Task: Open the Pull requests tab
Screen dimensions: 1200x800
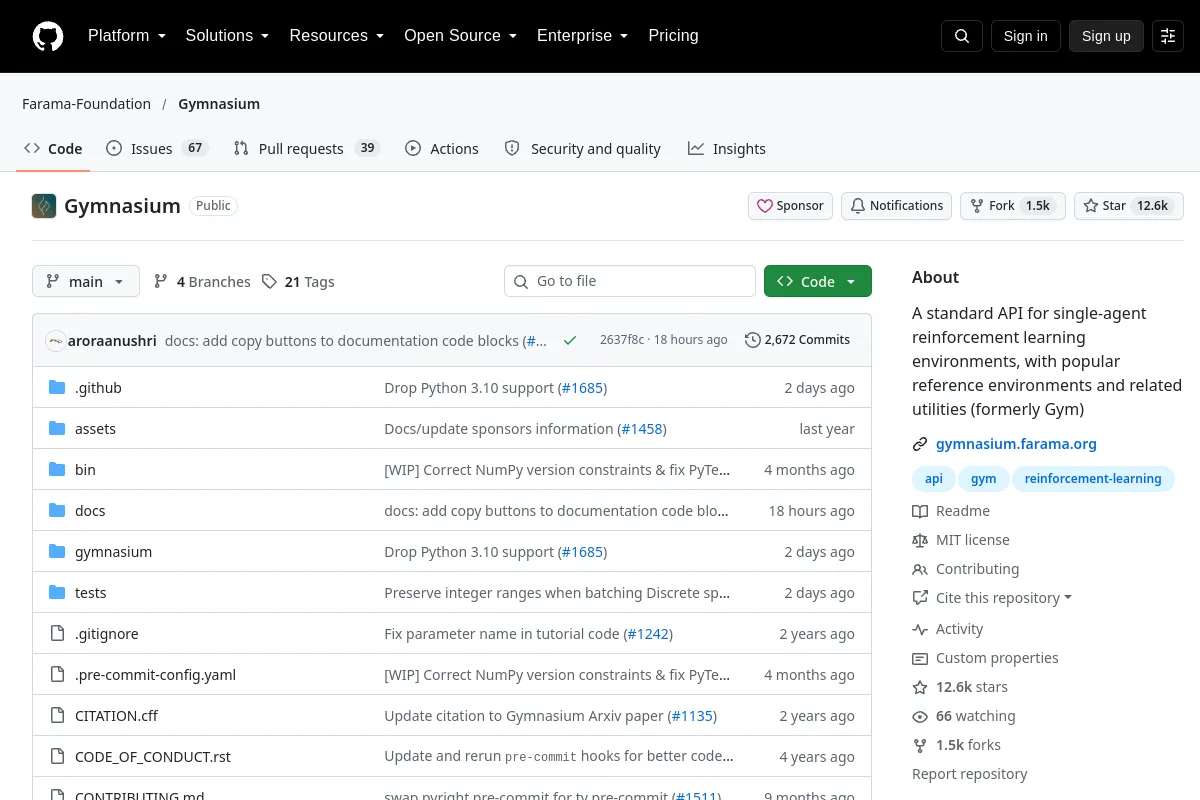Action: pyautogui.click(x=307, y=148)
